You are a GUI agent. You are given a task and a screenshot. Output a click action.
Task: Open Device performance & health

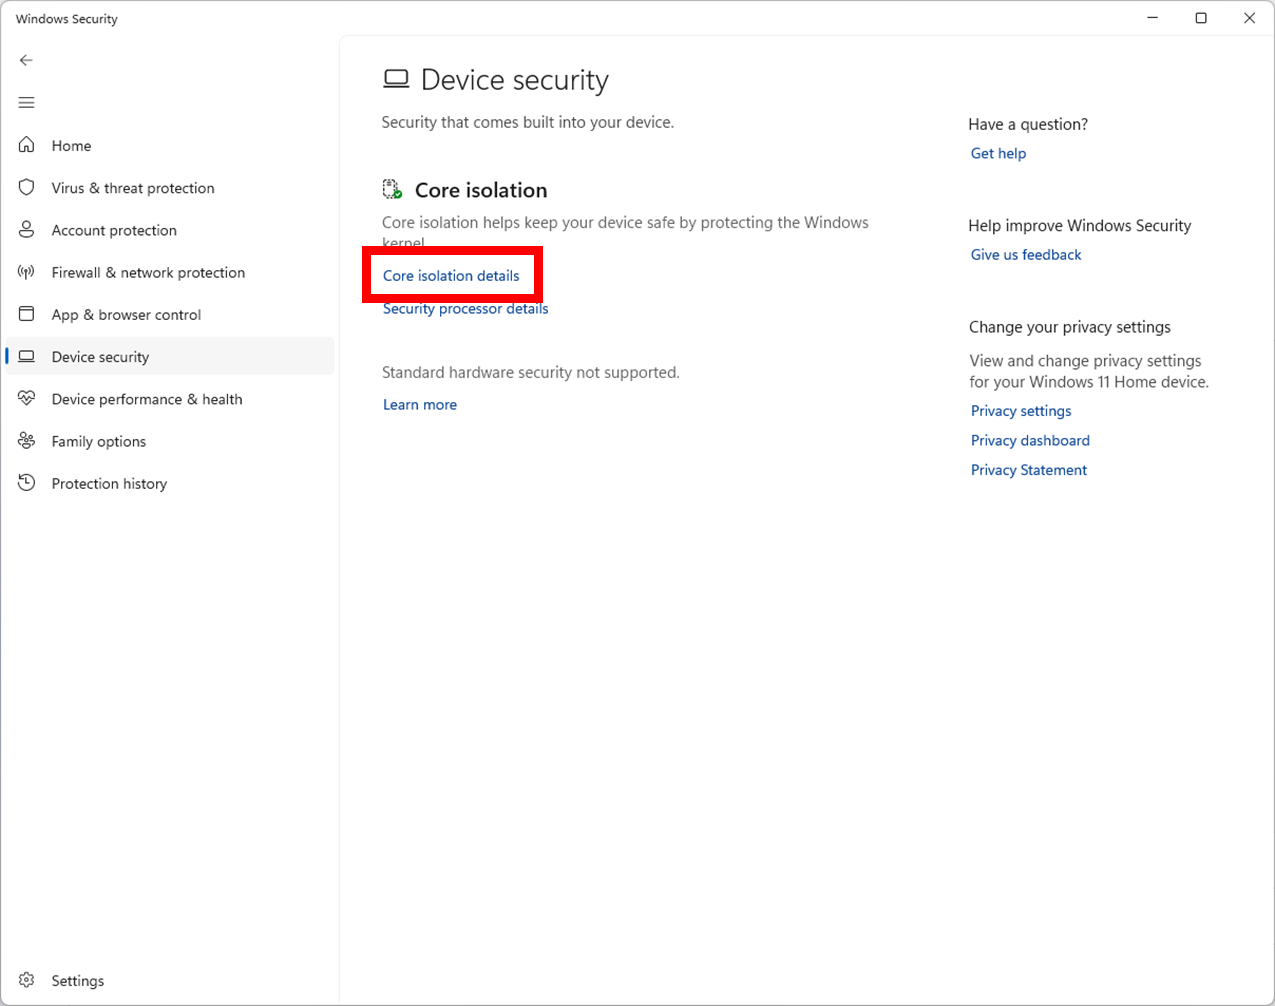click(170, 398)
